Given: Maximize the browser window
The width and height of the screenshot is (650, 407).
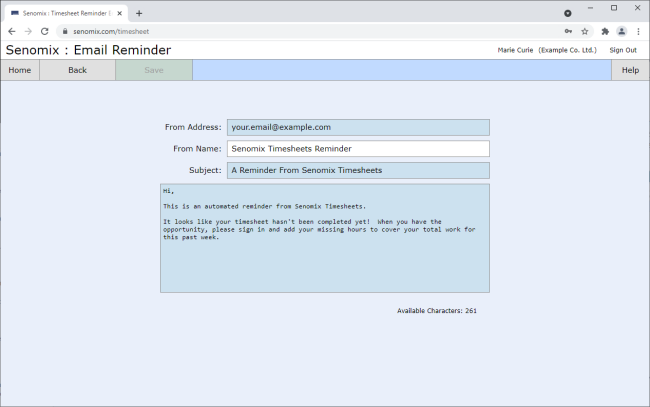Looking at the screenshot, I should tap(614, 8).
